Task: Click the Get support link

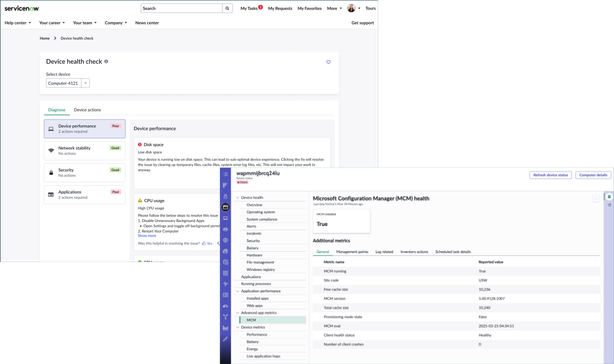Action: (363, 23)
